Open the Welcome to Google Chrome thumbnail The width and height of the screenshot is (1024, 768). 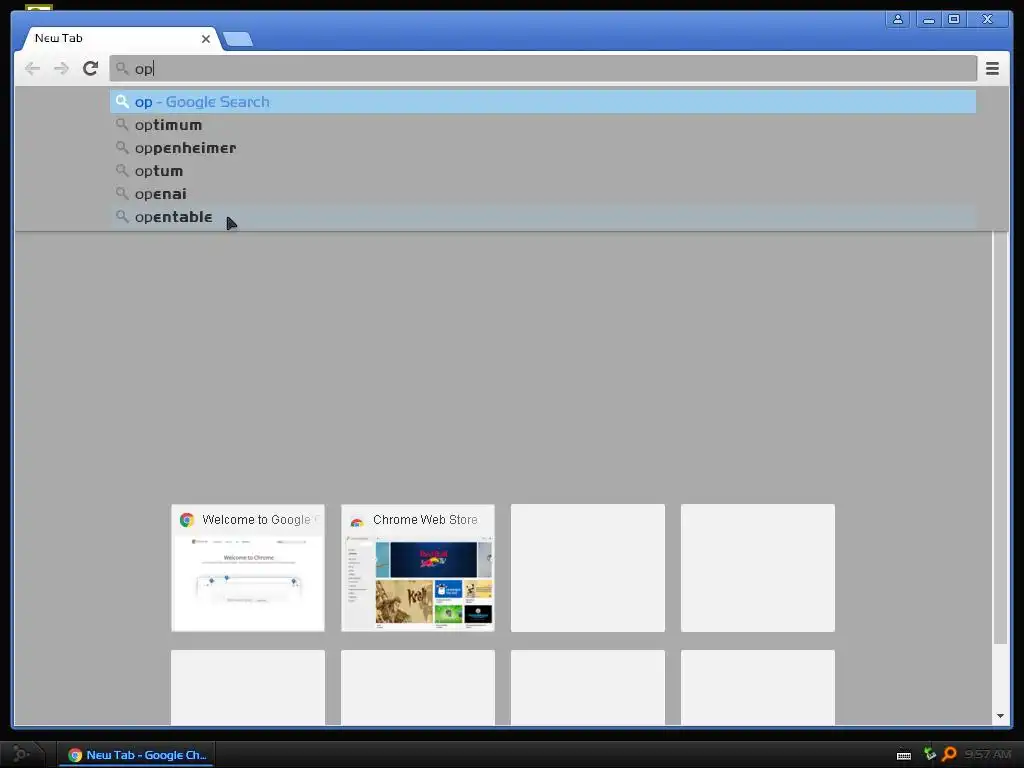tap(248, 568)
